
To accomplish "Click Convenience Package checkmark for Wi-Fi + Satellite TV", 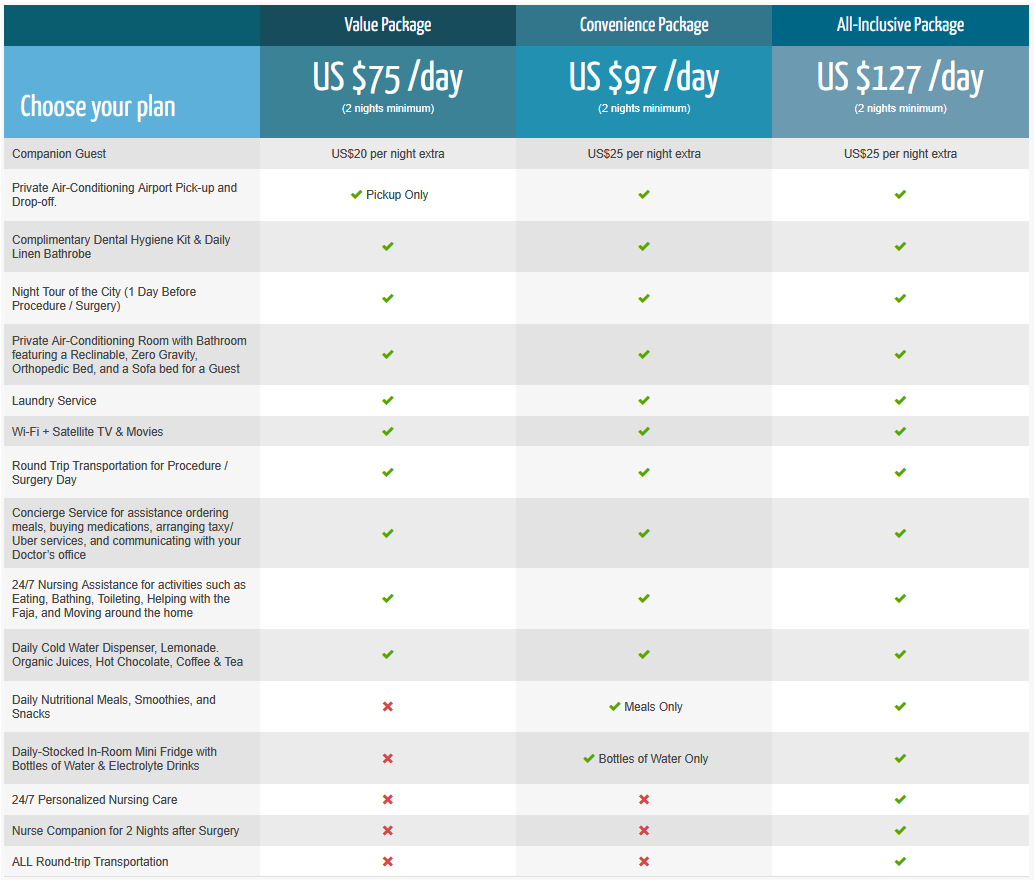I will (x=644, y=432).
